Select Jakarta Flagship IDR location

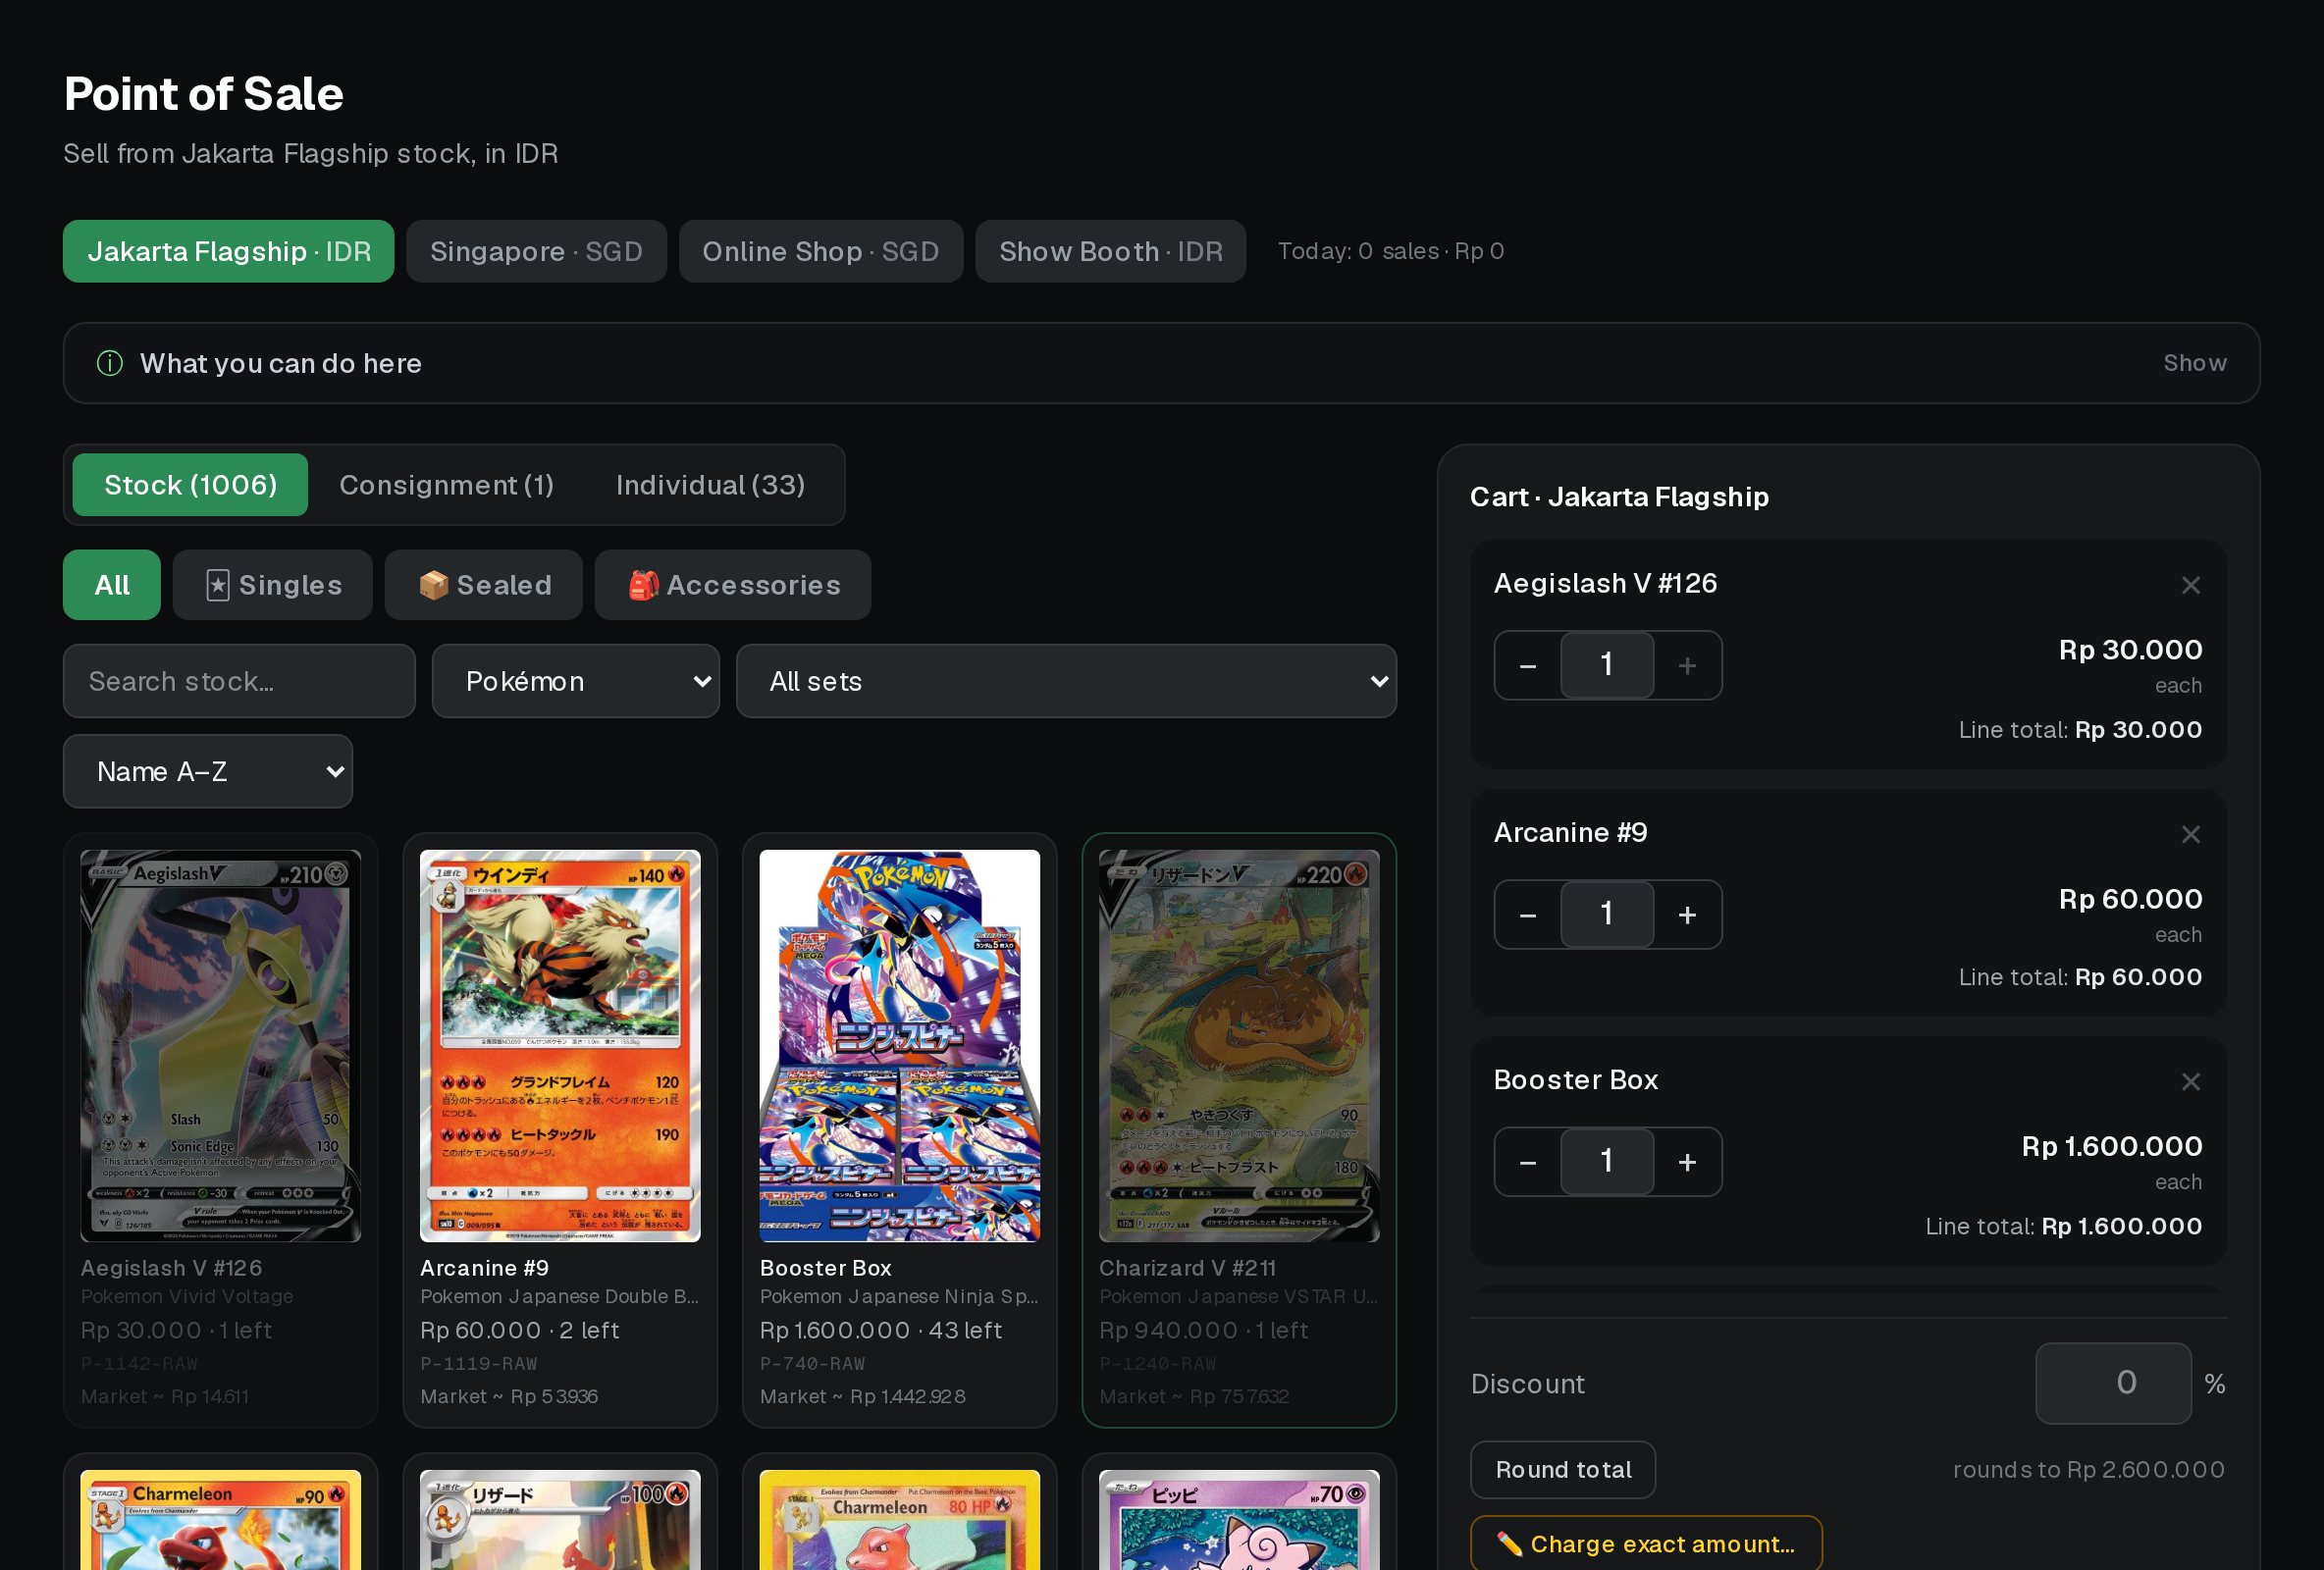point(229,251)
